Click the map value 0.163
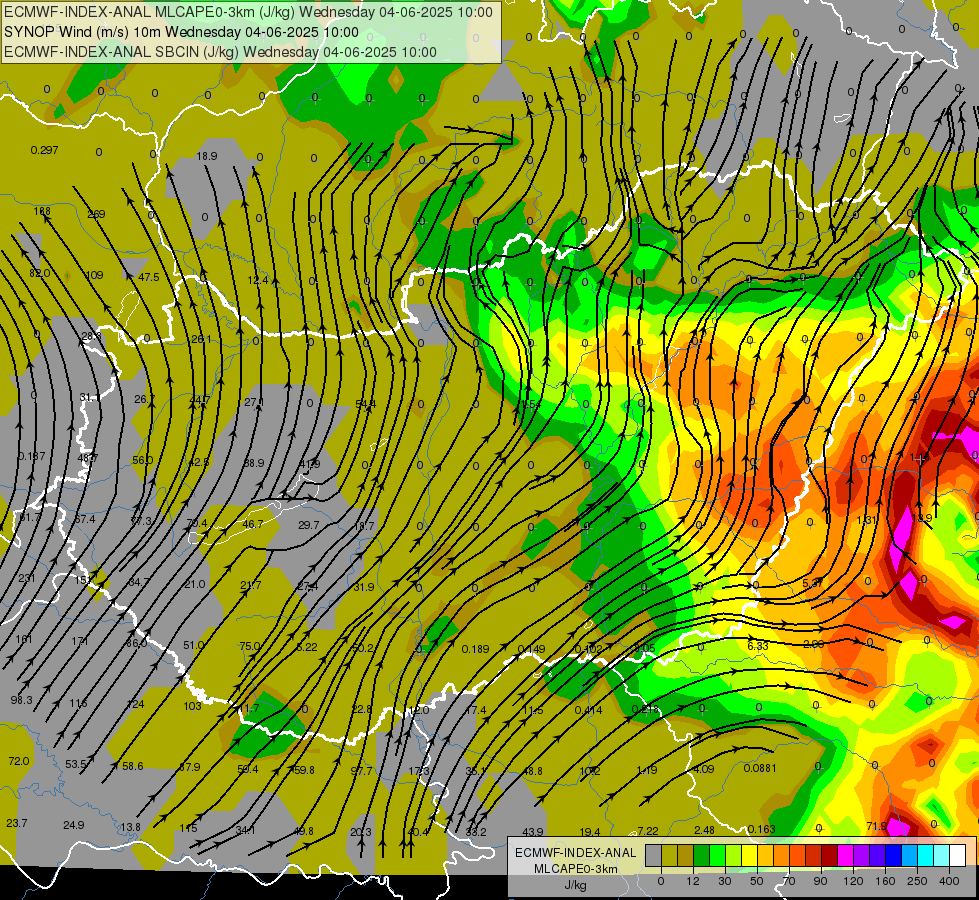This screenshot has width=979, height=900. click(x=761, y=829)
